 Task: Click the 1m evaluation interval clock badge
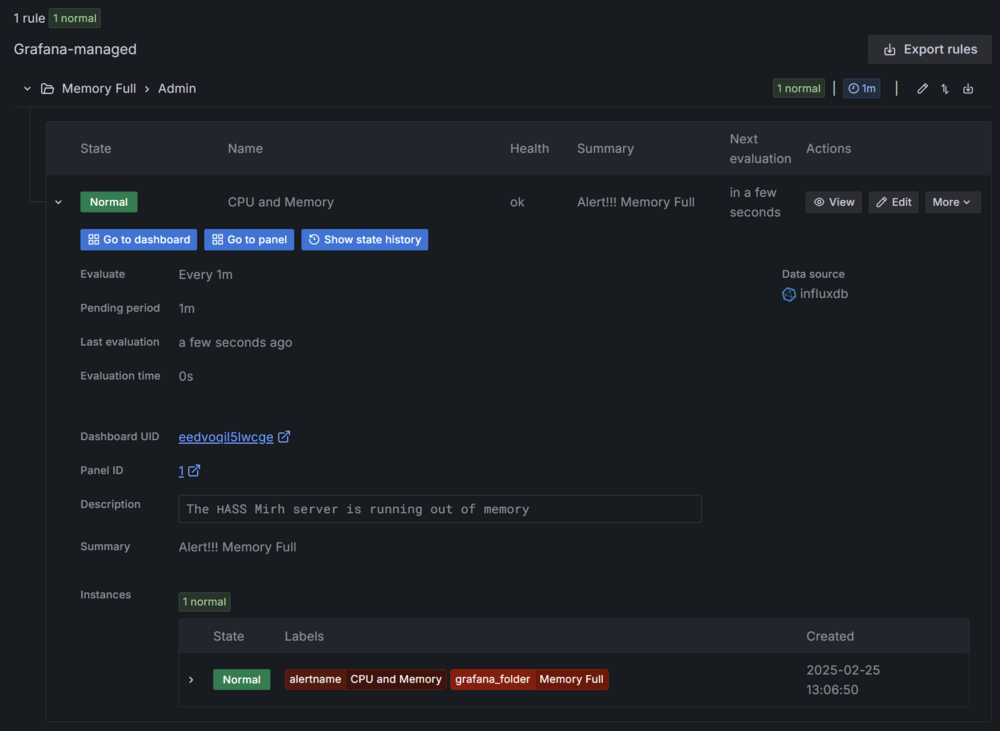pyautogui.click(x=861, y=89)
